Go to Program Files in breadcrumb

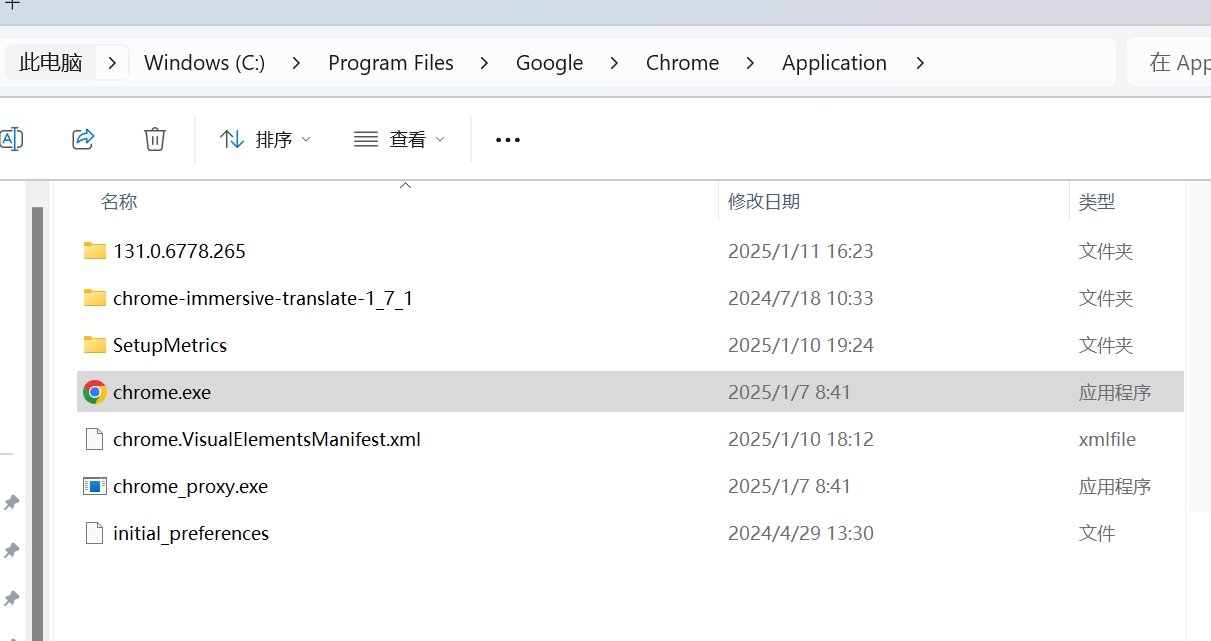pyautogui.click(x=390, y=63)
